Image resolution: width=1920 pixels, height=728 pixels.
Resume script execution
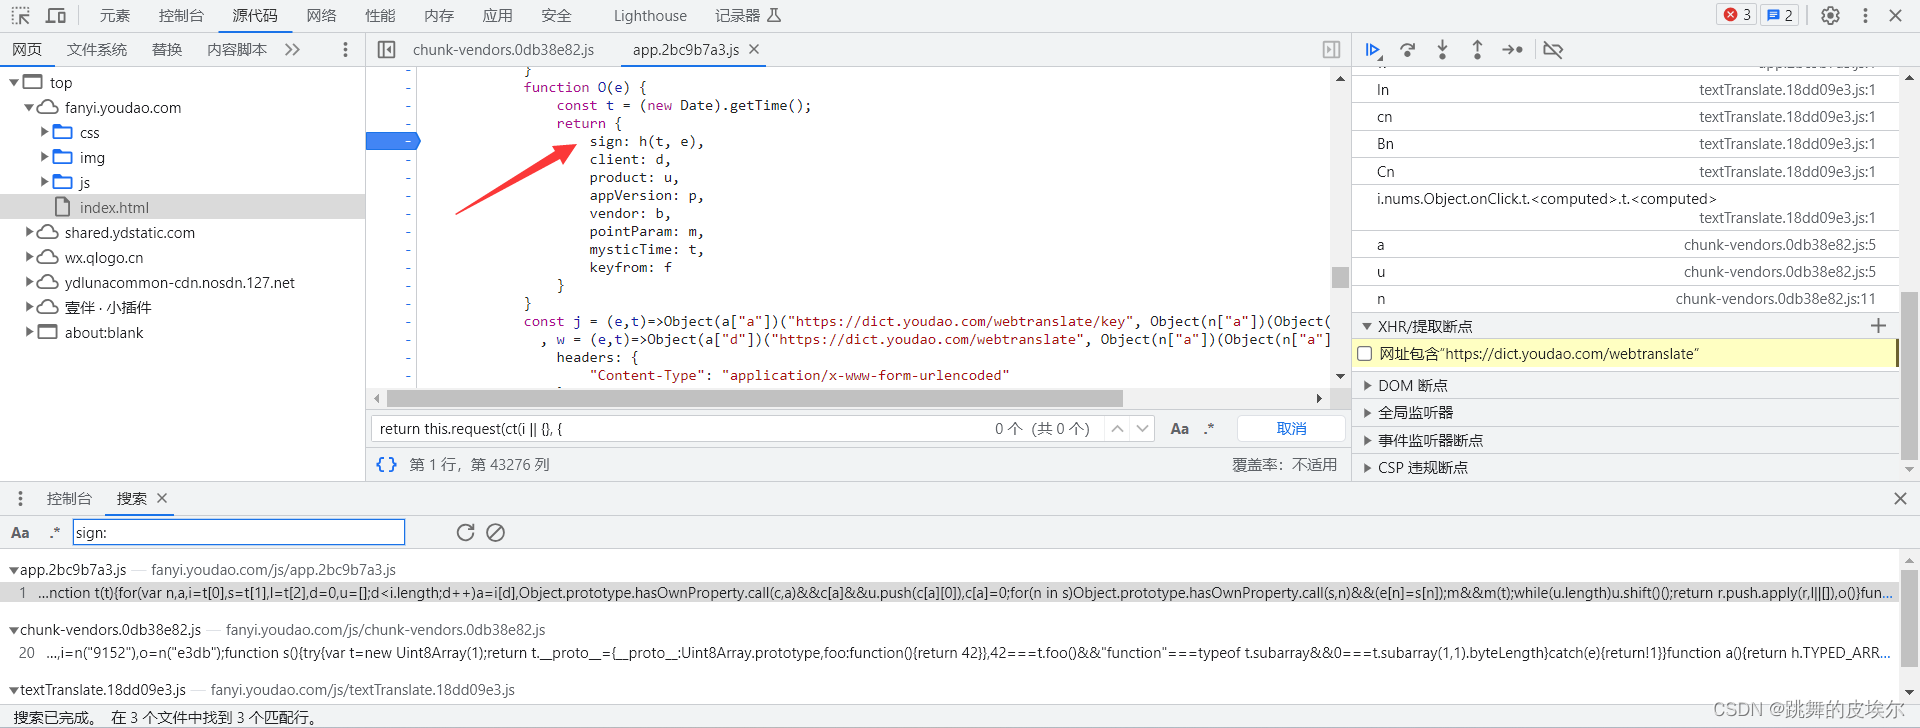coord(1373,50)
